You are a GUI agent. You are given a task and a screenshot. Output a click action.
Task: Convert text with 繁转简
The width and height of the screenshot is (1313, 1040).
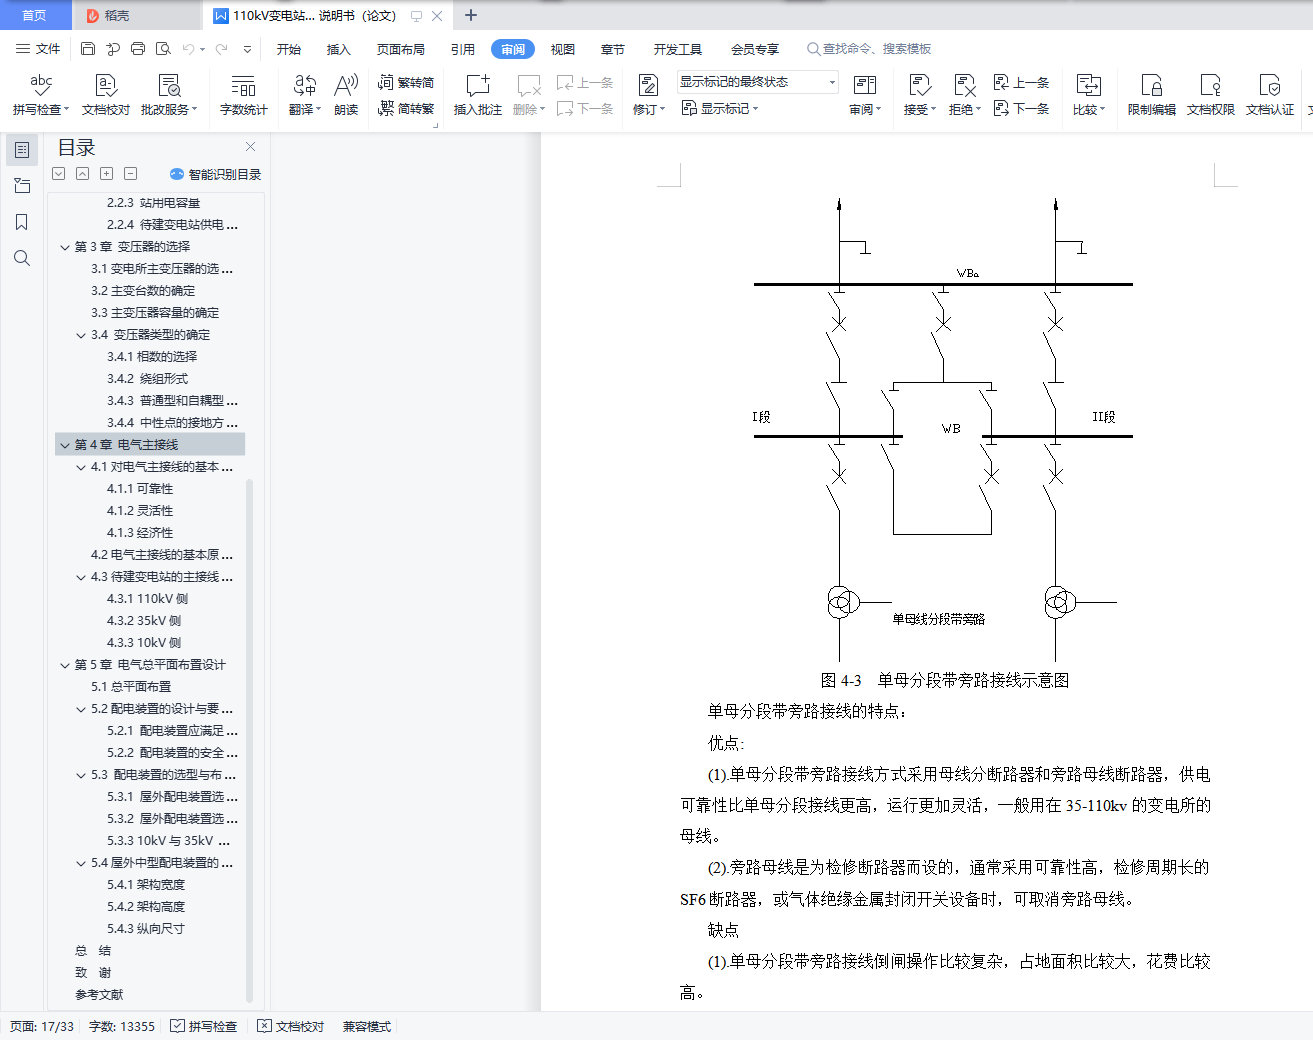(406, 82)
